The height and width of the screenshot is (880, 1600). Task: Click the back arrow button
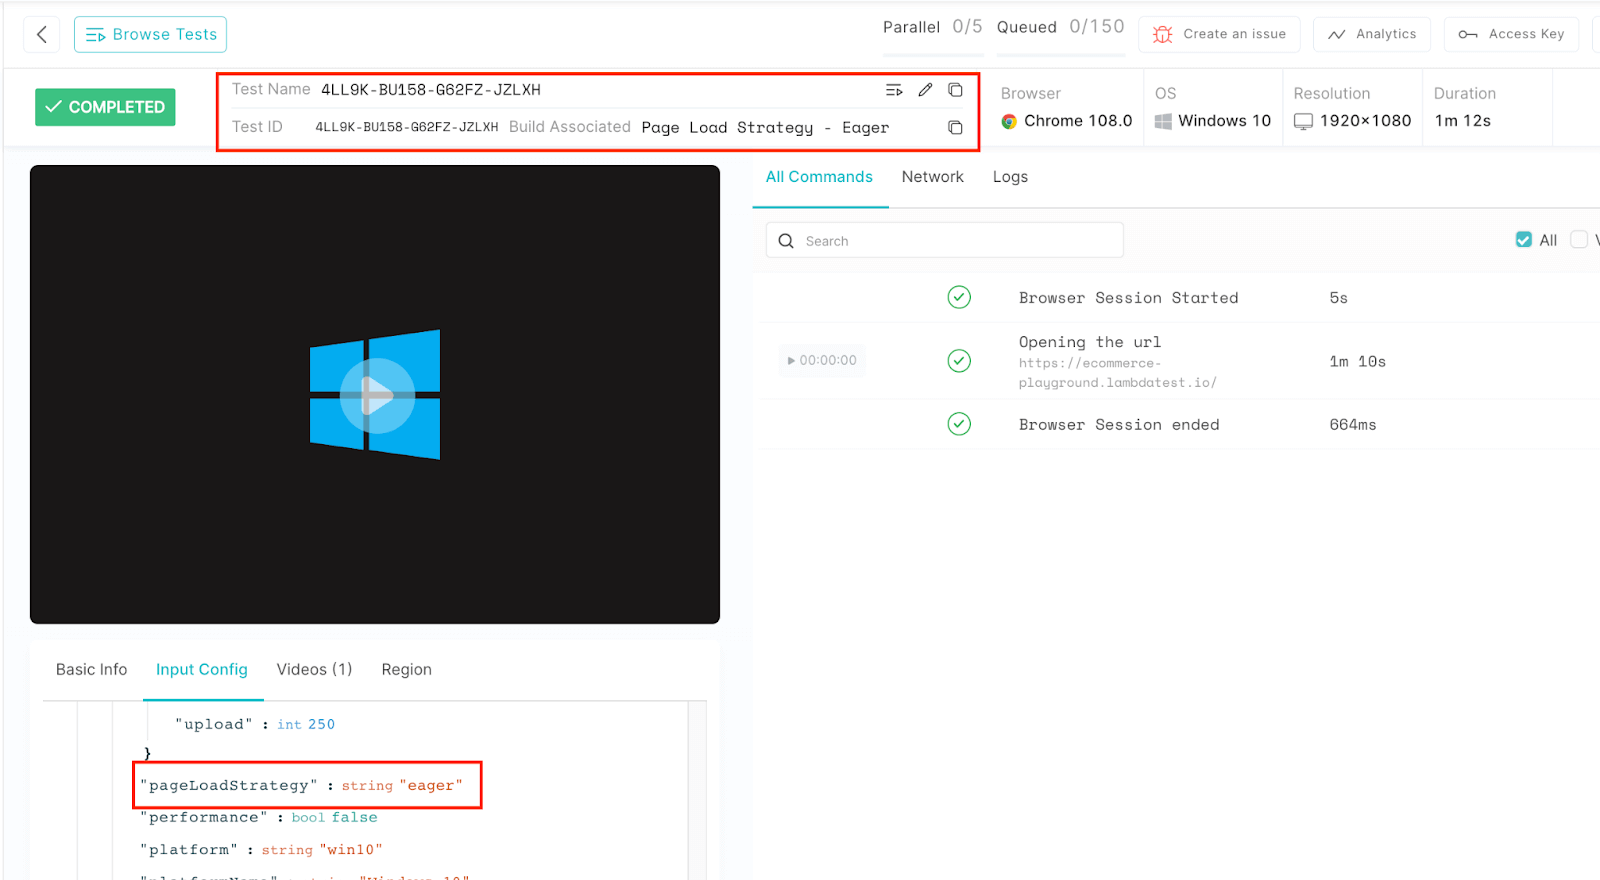[42, 34]
